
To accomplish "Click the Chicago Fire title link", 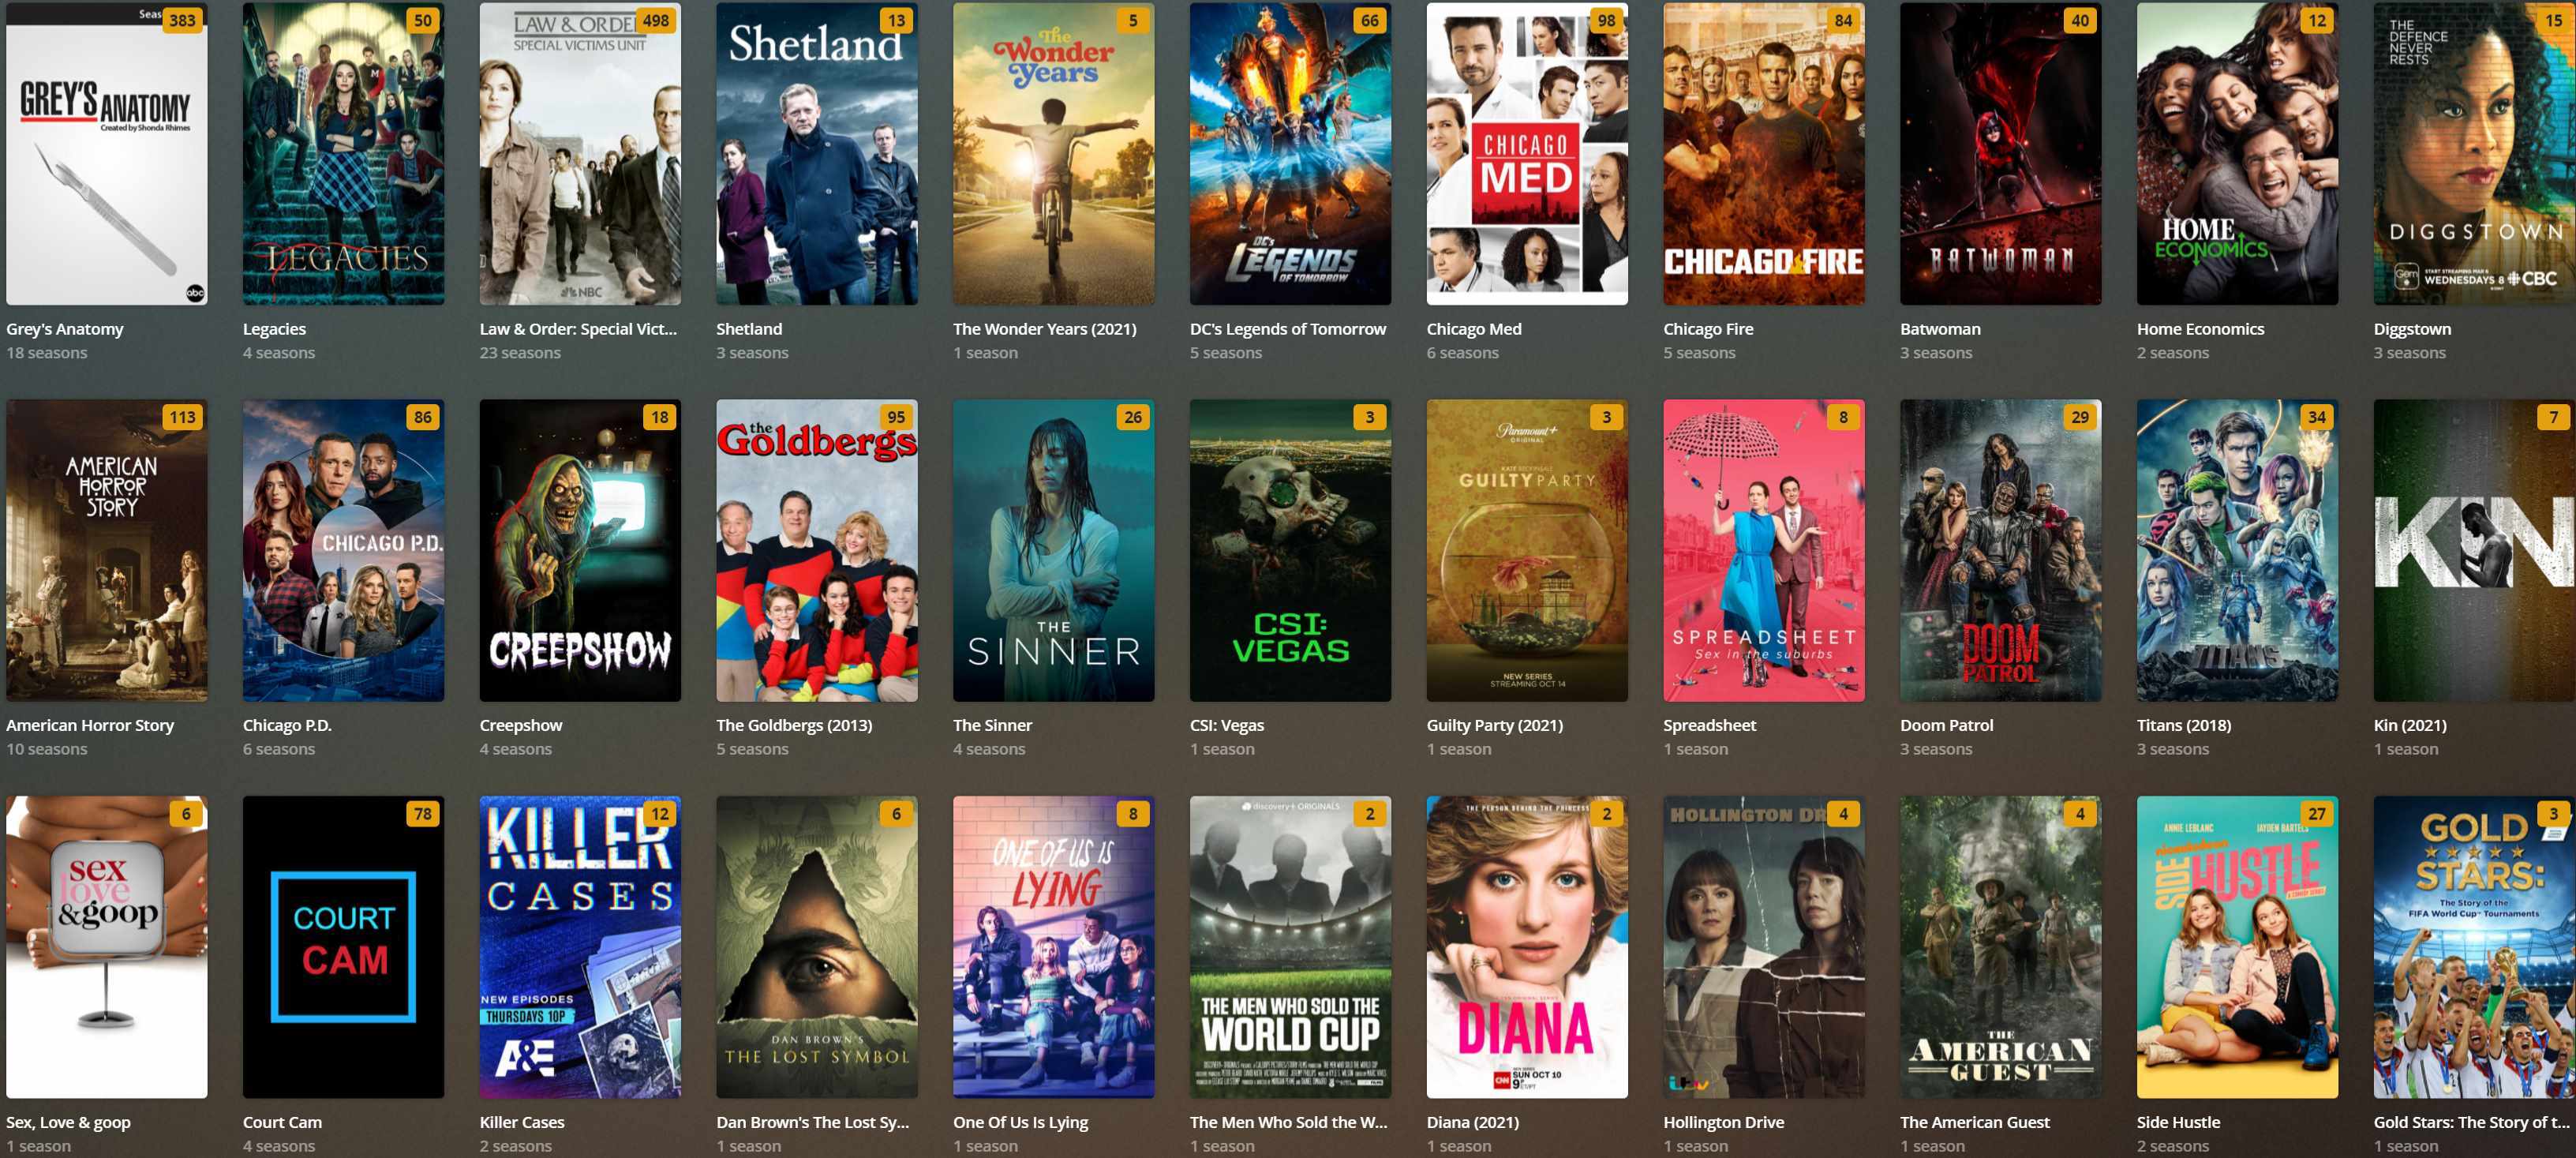I will tap(1708, 329).
